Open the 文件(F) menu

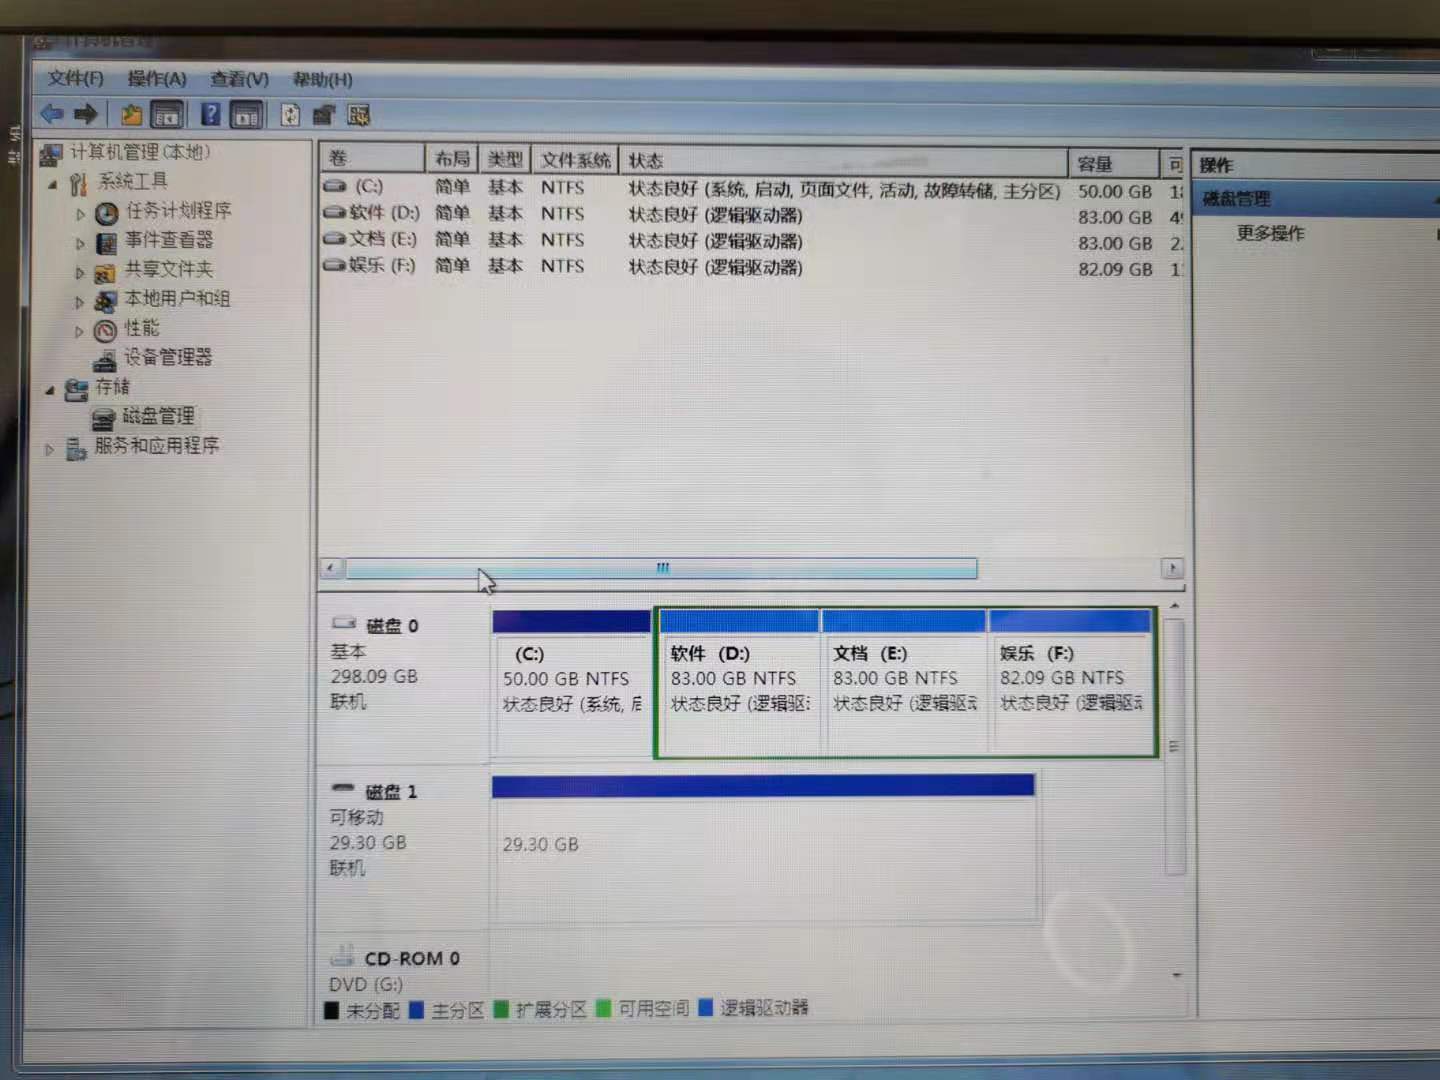tap(76, 78)
